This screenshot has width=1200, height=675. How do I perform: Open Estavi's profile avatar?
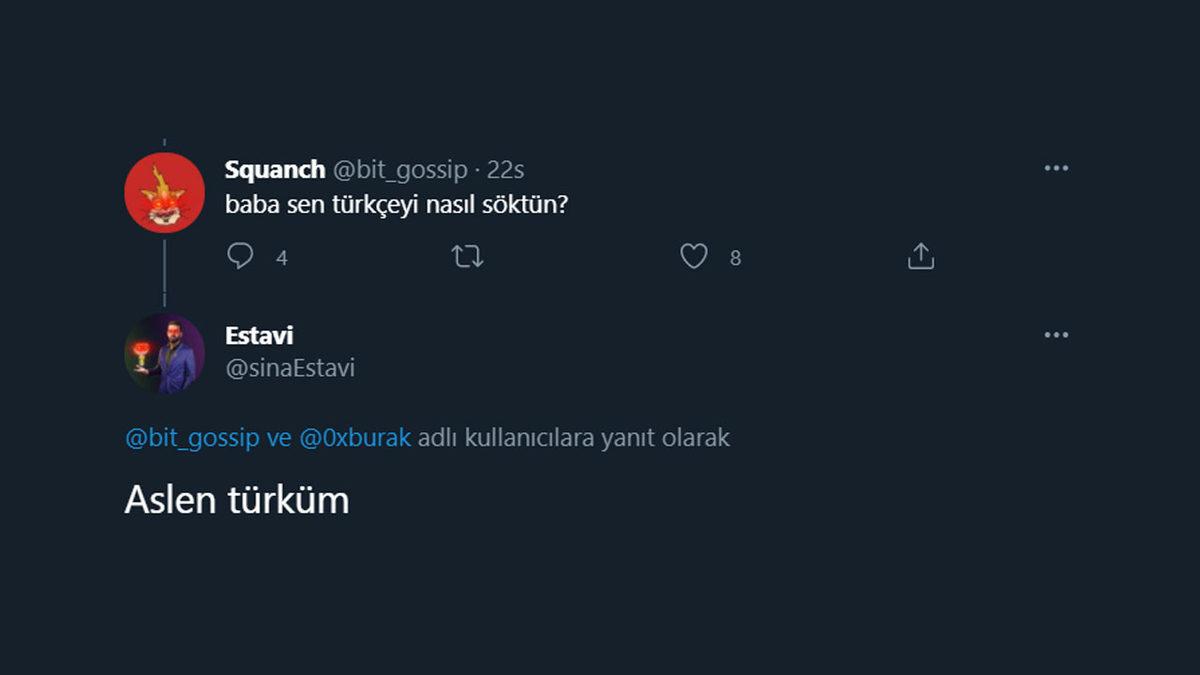click(x=164, y=349)
